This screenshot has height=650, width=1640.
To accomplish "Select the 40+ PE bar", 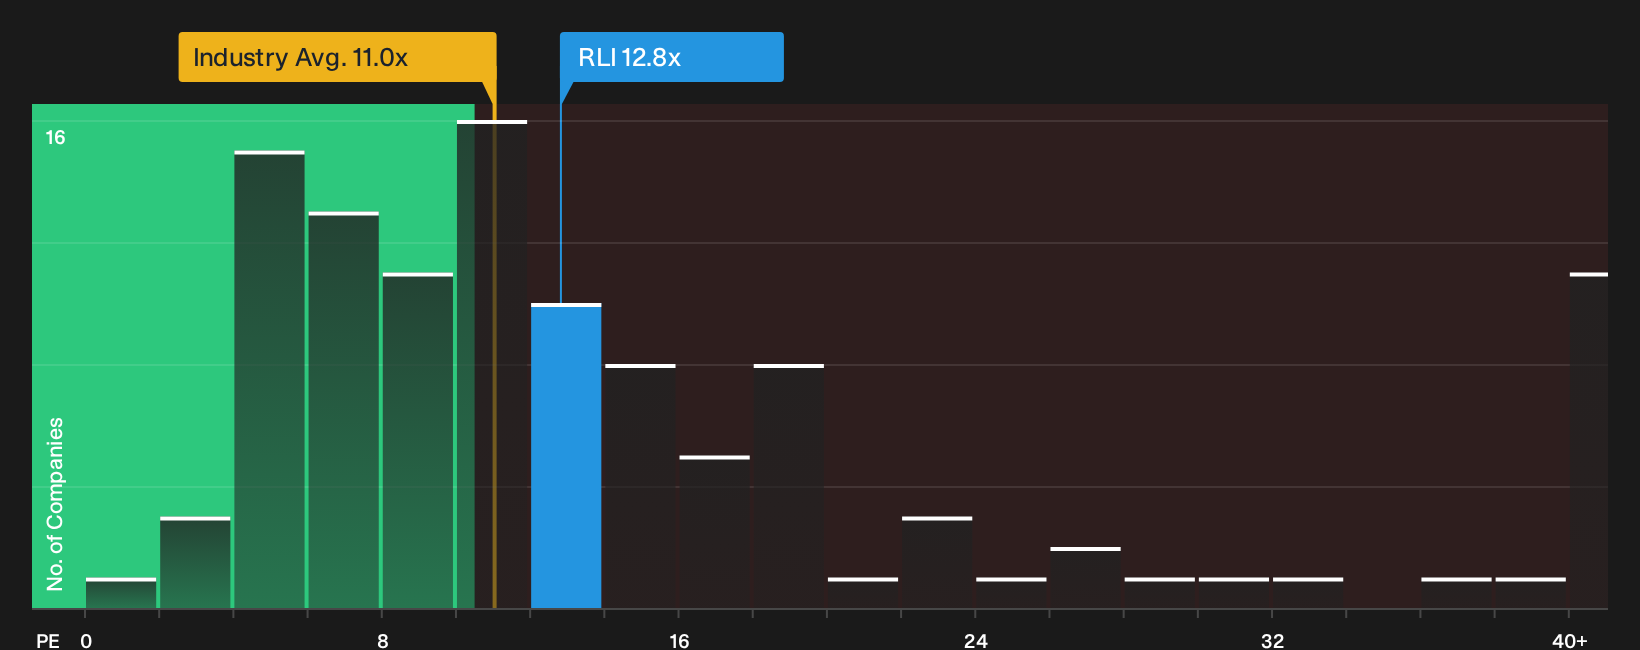I will pos(1589,440).
